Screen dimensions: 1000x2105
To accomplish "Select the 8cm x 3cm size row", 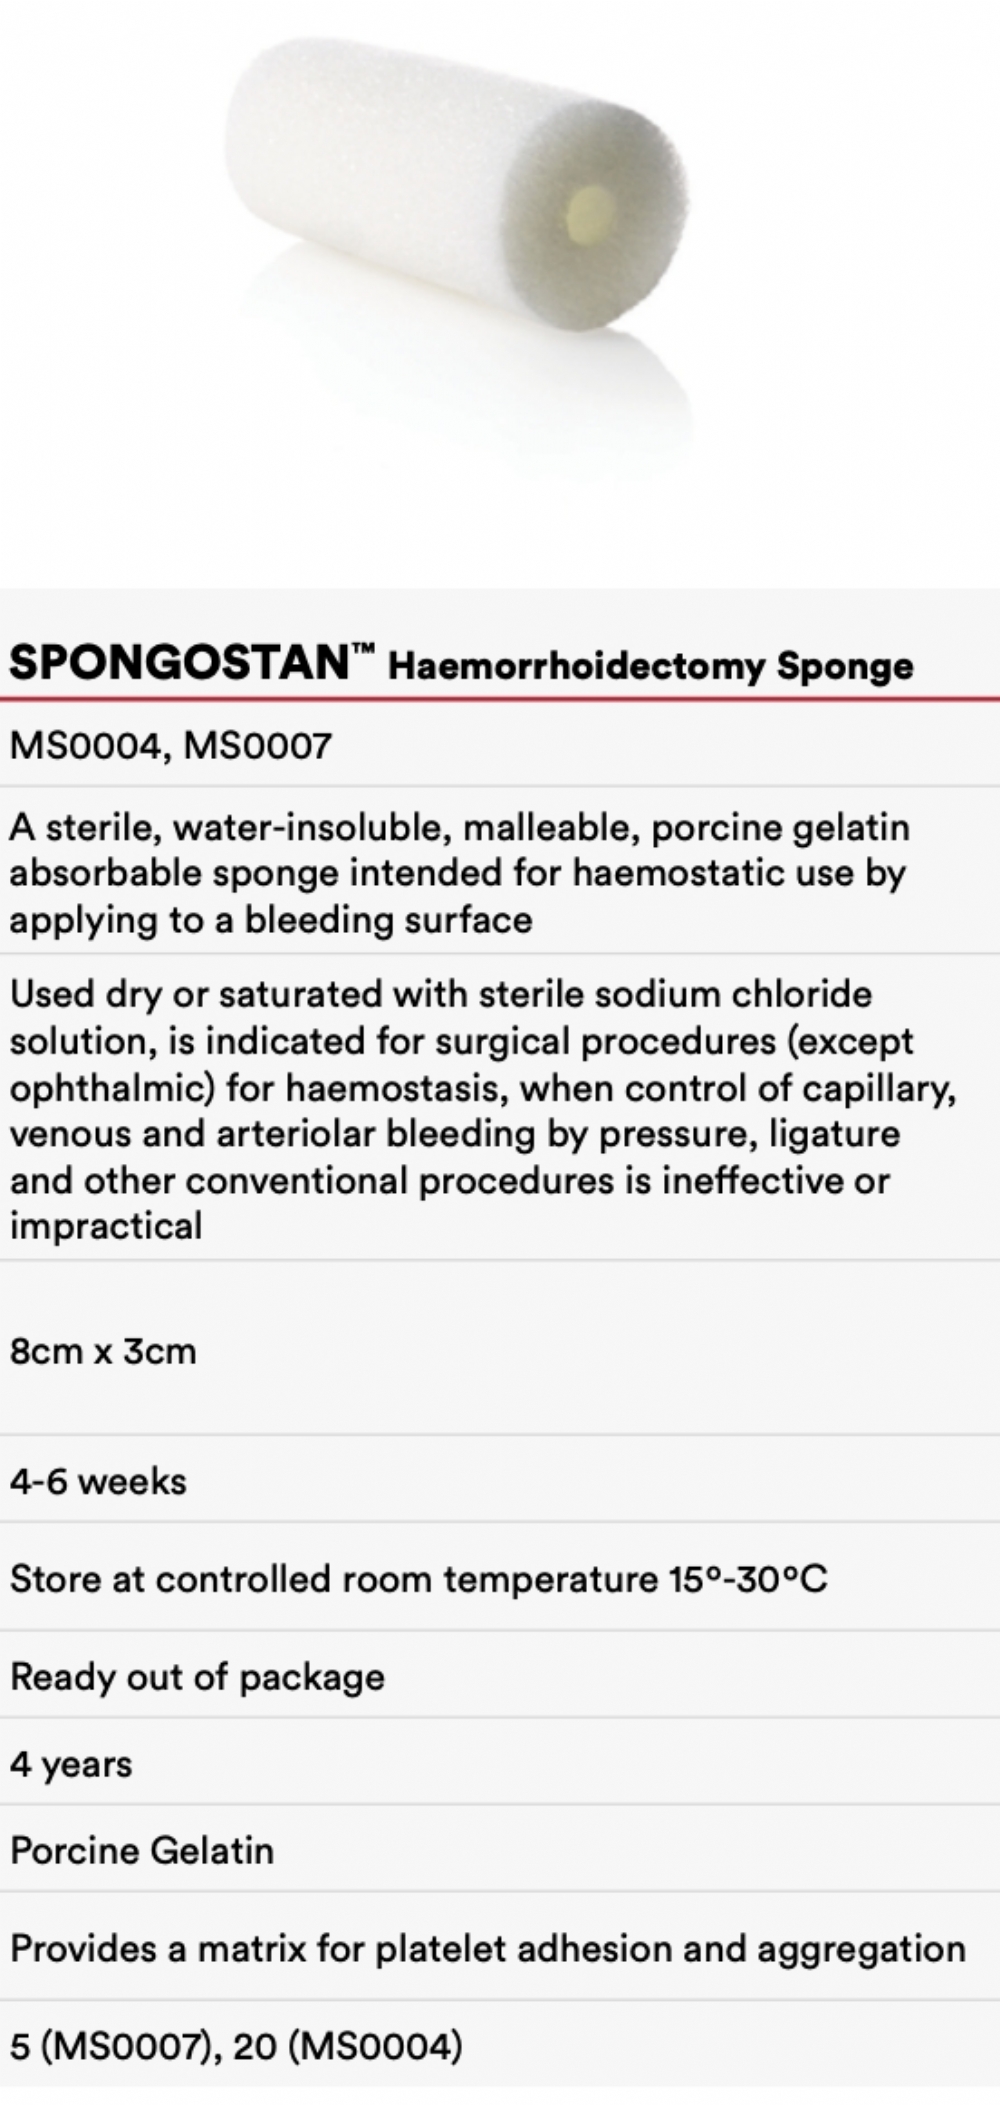I will (x=103, y=1351).
